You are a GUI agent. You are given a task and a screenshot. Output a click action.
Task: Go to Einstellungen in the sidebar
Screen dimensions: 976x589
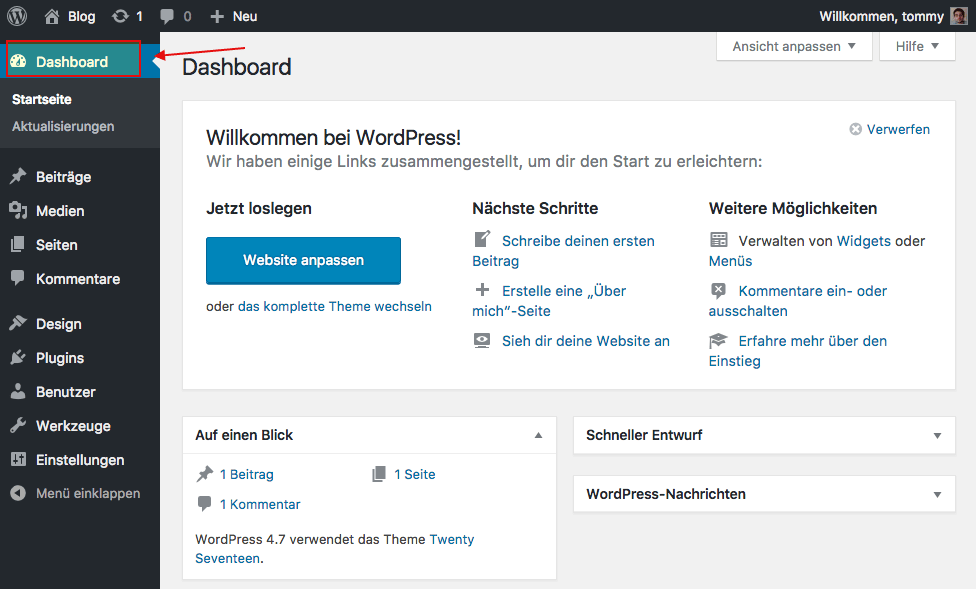pos(80,460)
